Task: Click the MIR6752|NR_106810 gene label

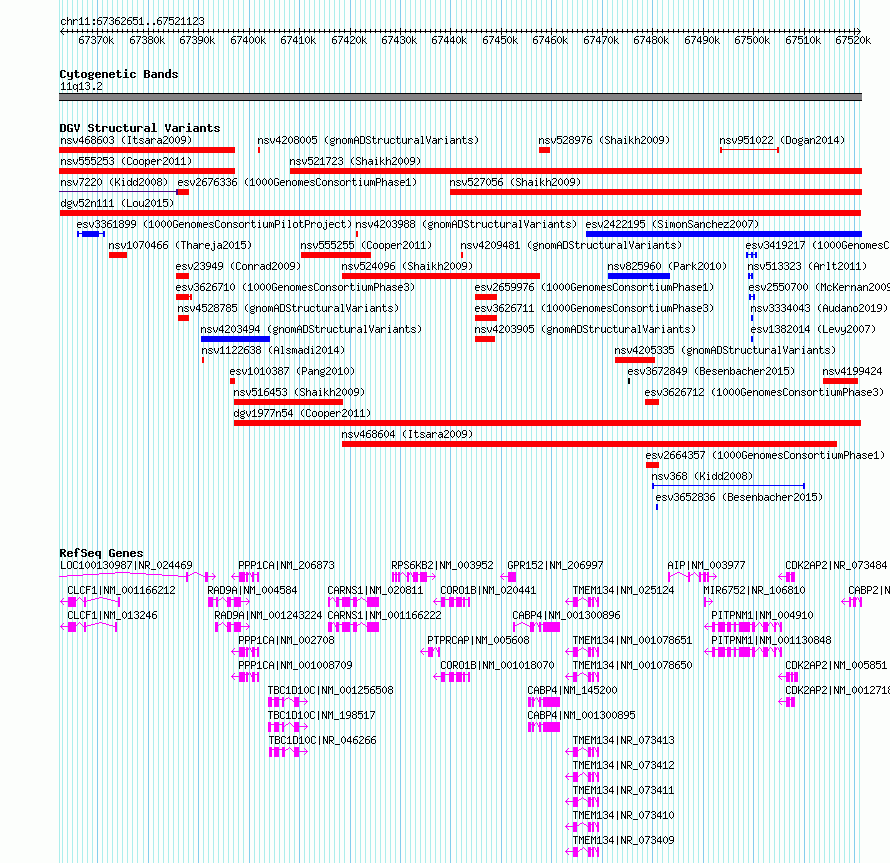Action: click(754, 590)
